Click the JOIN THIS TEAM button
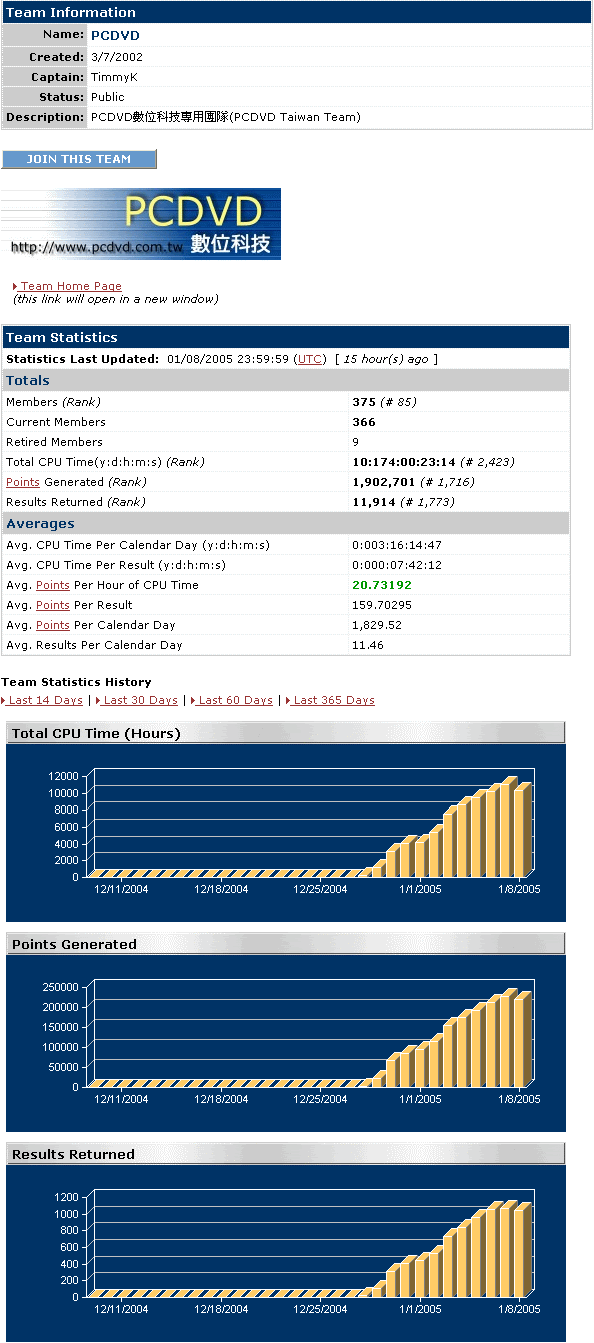 (x=79, y=159)
